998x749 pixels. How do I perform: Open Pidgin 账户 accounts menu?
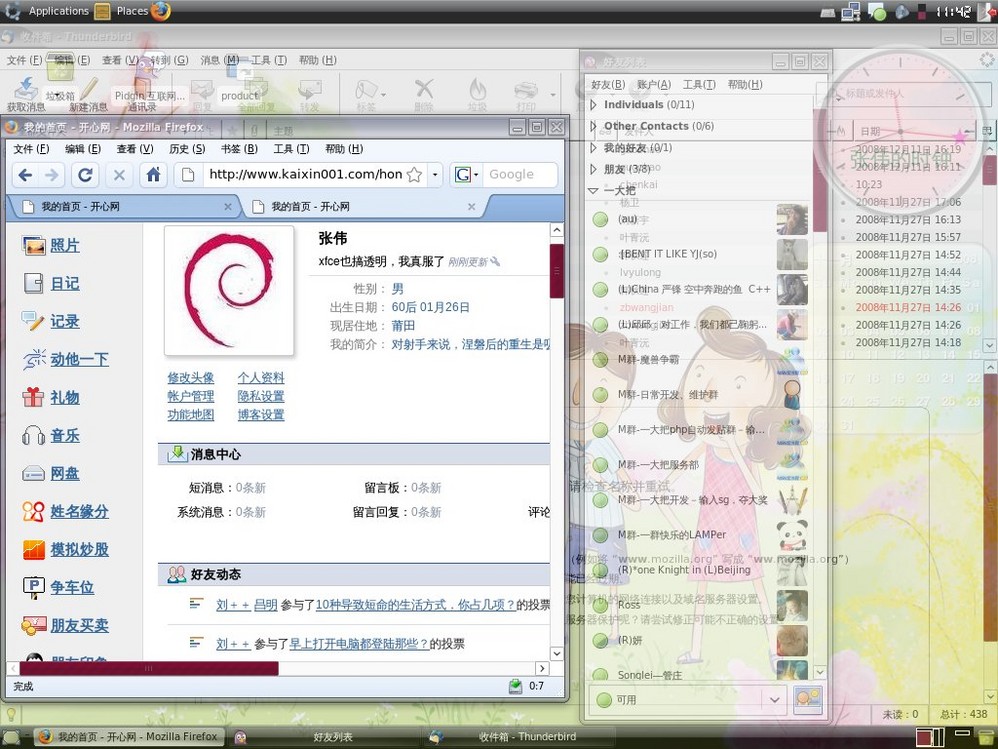pyautogui.click(x=654, y=85)
